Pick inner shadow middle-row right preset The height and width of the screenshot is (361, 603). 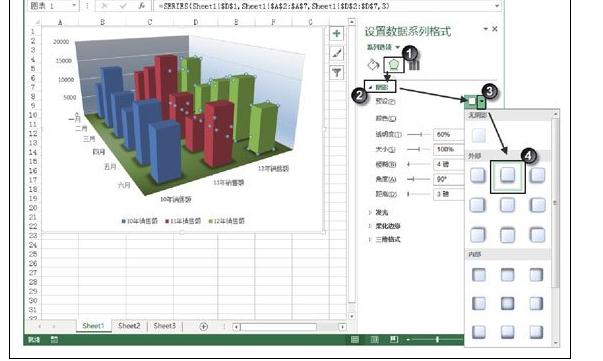[536, 303]
